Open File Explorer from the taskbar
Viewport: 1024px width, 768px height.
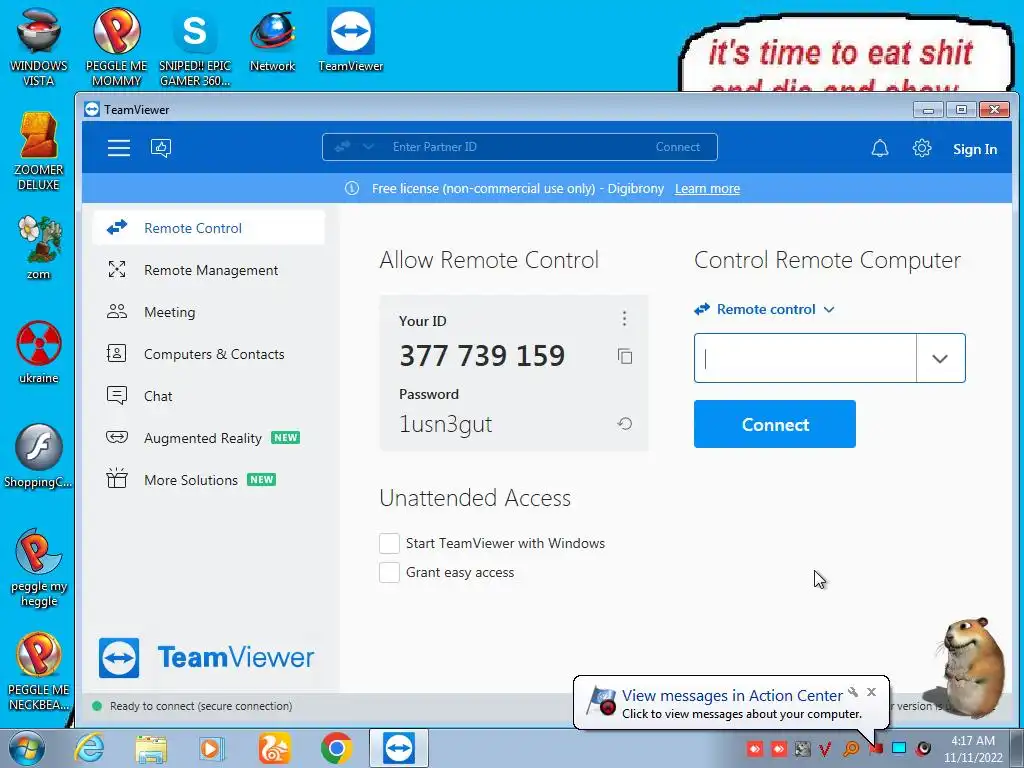(151, 748)
